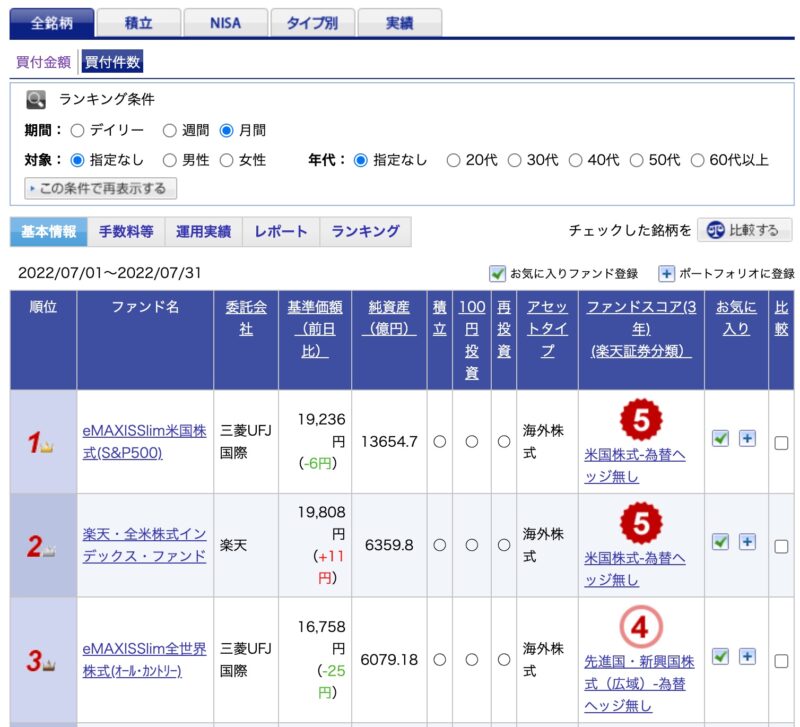Click the この条件で再表示する button
800x727 pixels.
point(101,189)
